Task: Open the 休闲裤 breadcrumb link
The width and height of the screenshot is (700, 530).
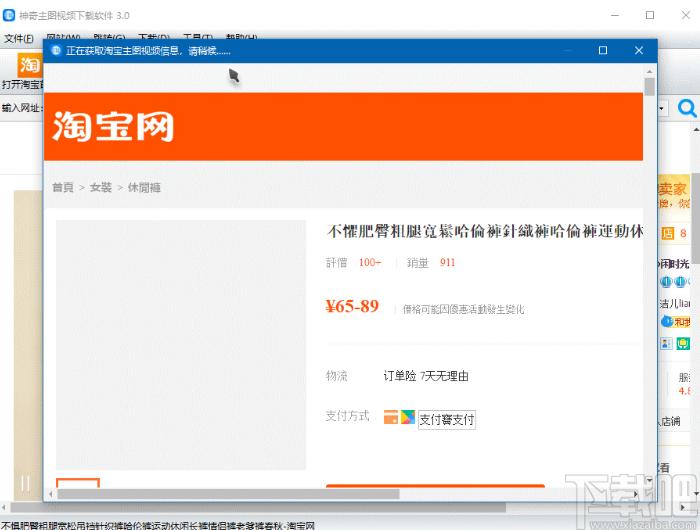Action: (144, 188)
